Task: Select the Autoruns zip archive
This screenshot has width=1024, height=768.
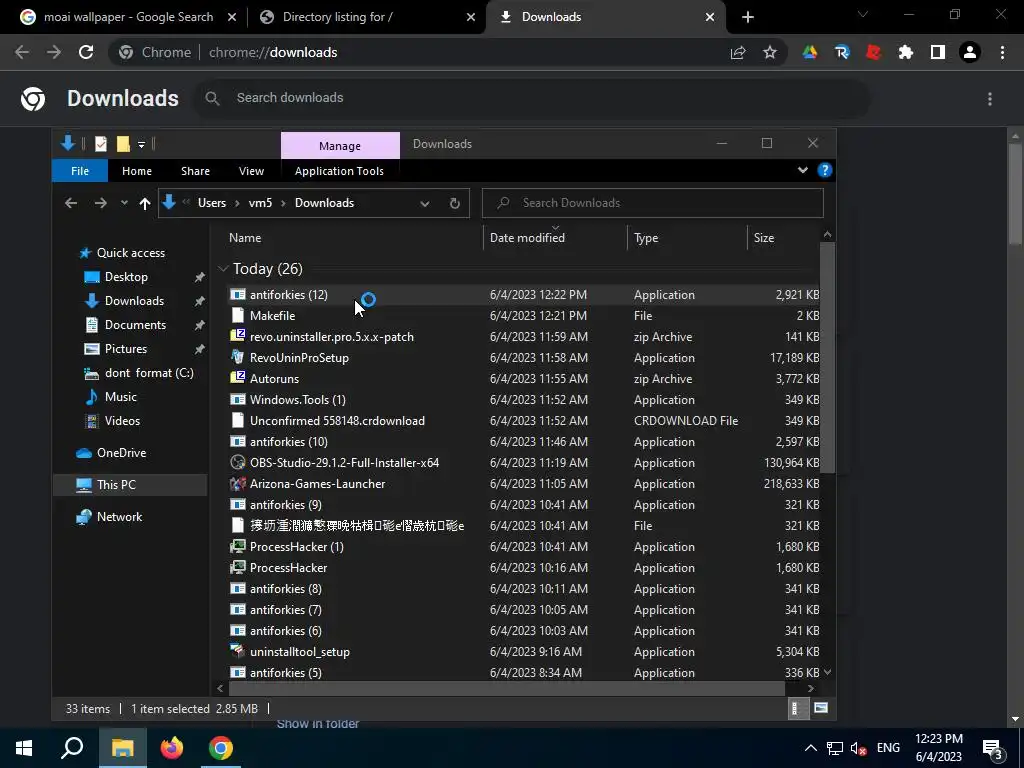Action: point(521,378)
